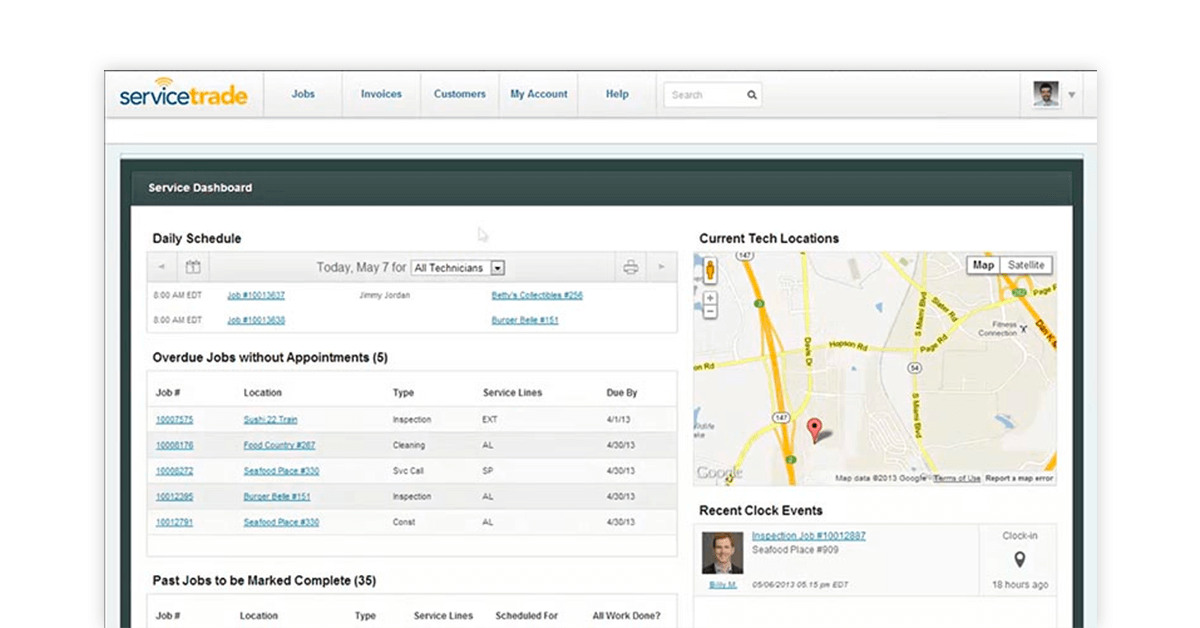This screenshot has width=1200, height=628.
Task: Click the ServiceTrade logo
Action: point(183,93)
